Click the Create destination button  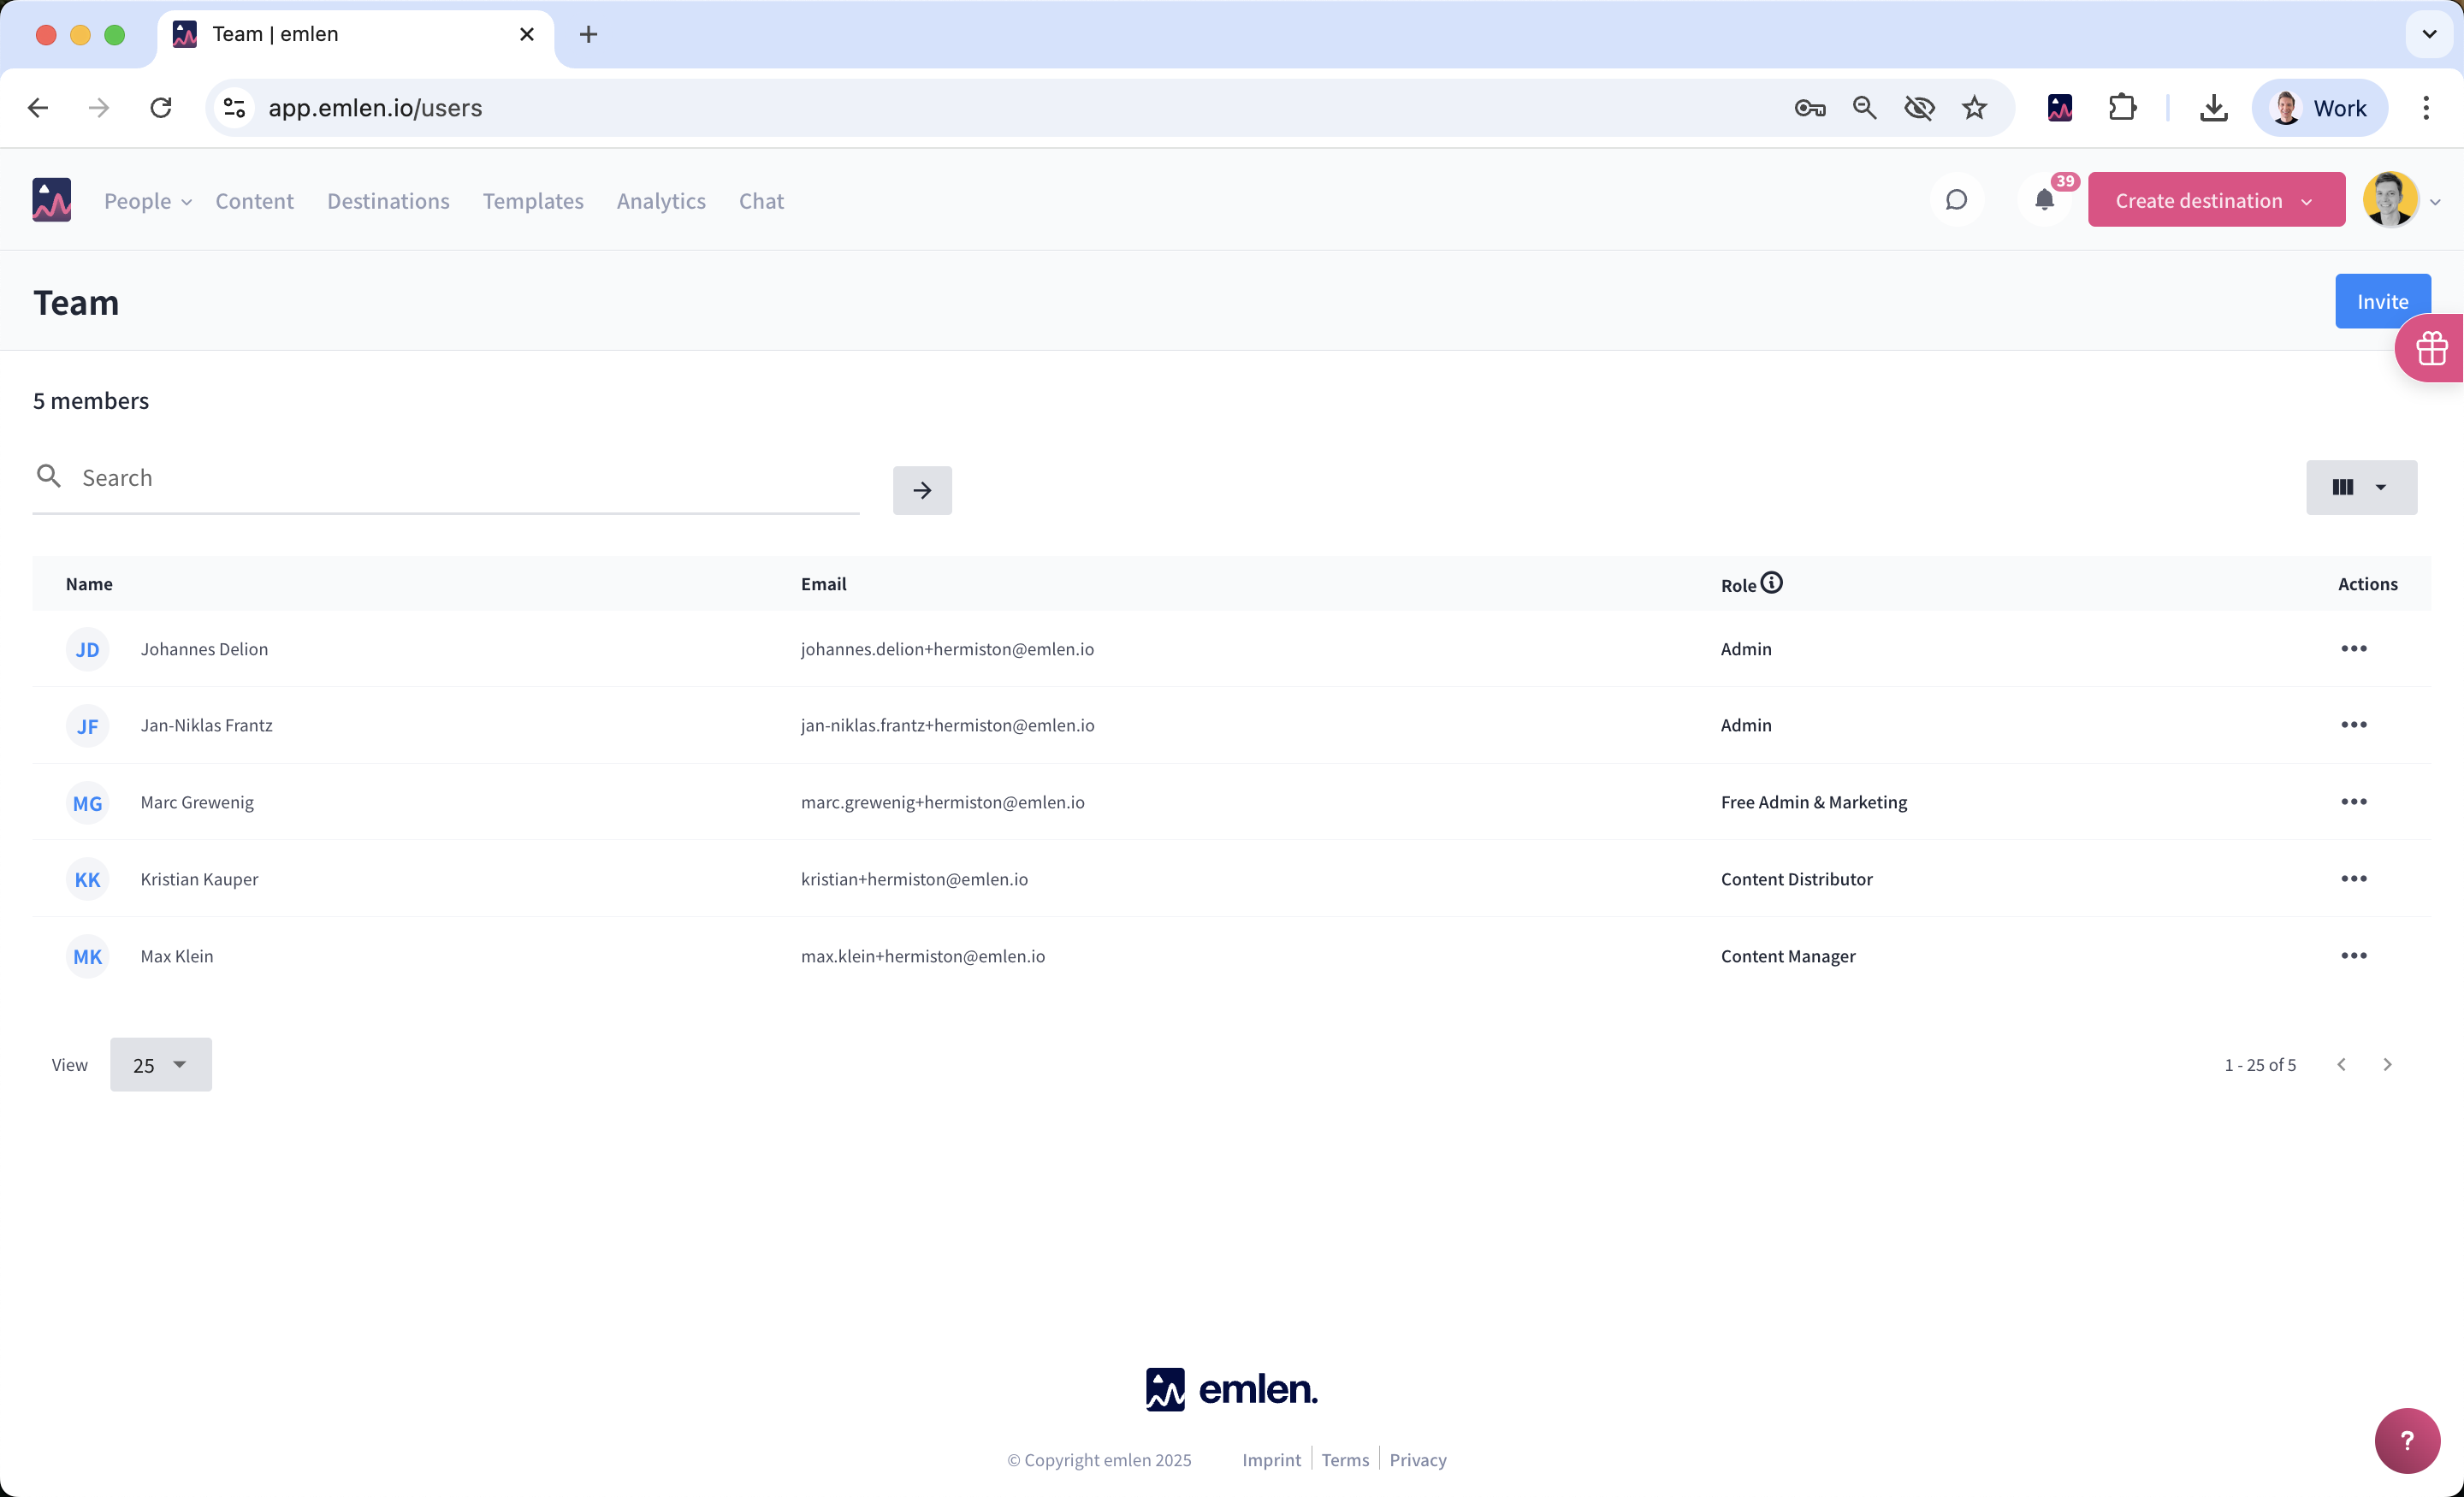(2215, 200)
